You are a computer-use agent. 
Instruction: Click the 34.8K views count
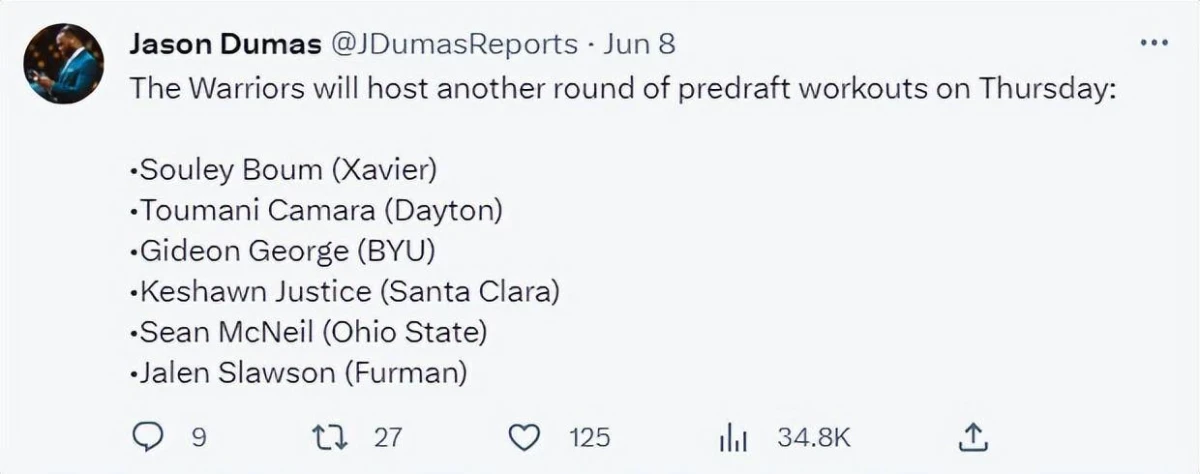click(x=813, y=438)
